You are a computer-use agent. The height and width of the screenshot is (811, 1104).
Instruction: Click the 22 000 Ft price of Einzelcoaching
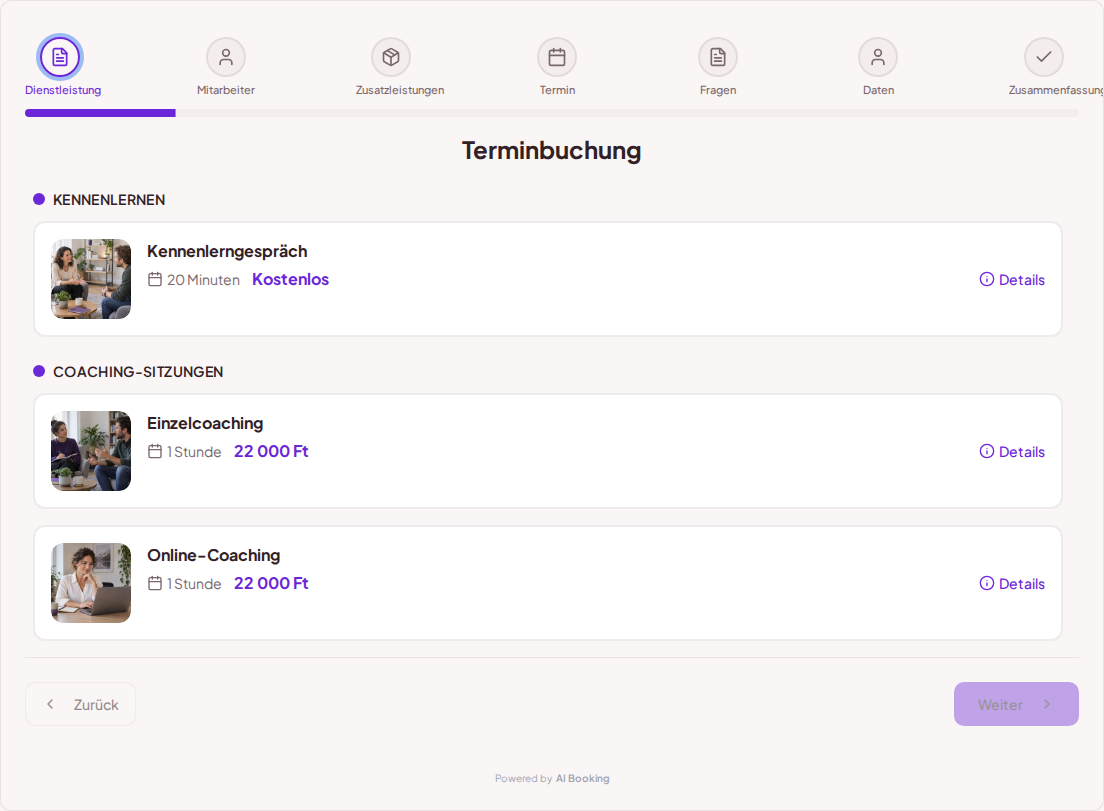271,451
